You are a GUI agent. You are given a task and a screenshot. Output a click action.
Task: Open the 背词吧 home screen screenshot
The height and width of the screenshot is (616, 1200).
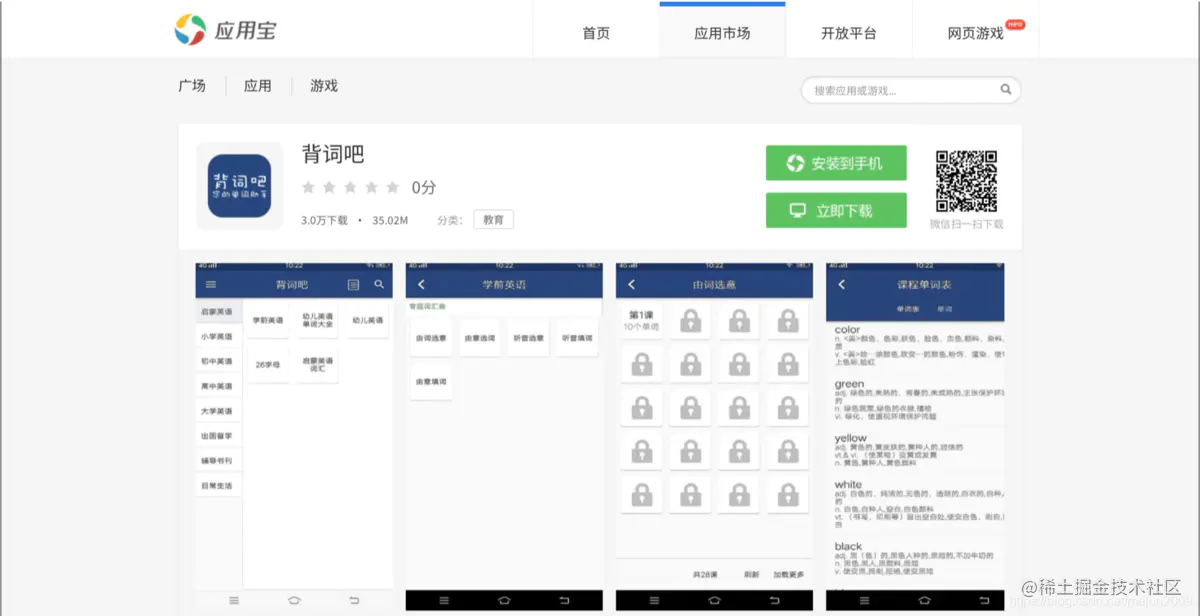pos(294,436)
